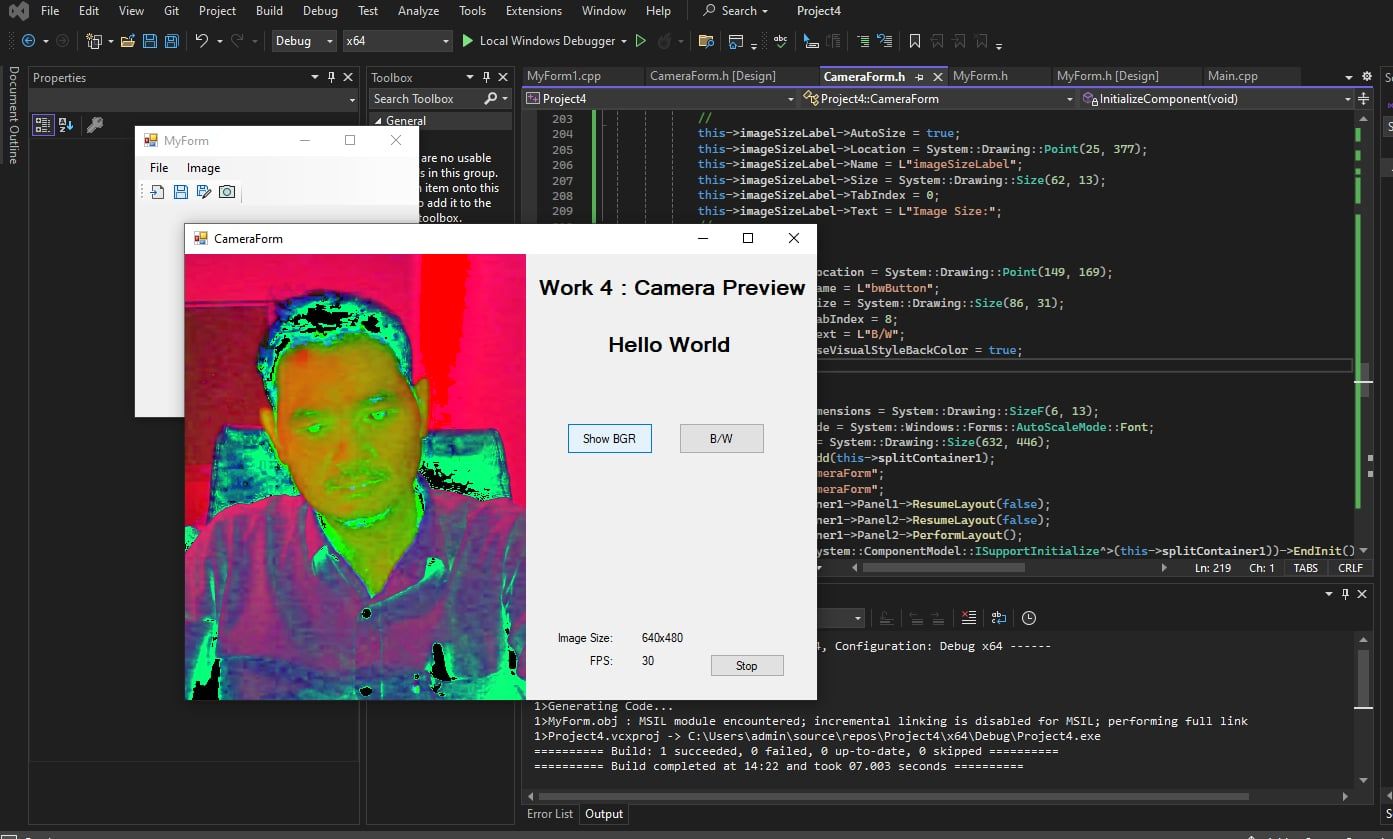Click the magnifier icon in Search Toolbox
Image resolution: width=1393 pixels, height=839 pixels.
coord(490,99)
